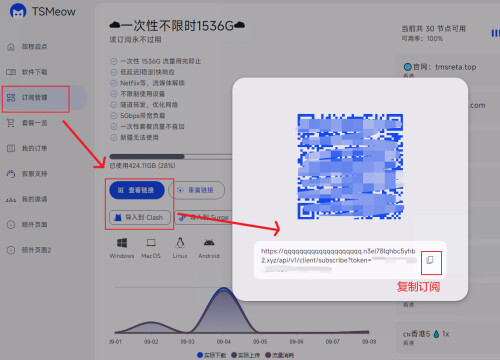Open the 旅程起点 home page in sidebar
The width and height of the screenshot is (500, 360).
34,47
